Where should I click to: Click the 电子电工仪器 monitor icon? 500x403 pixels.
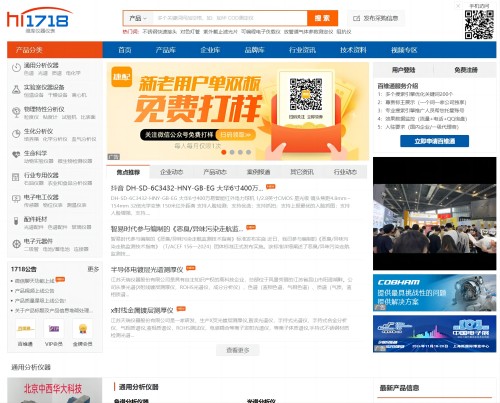click(16, 199)
